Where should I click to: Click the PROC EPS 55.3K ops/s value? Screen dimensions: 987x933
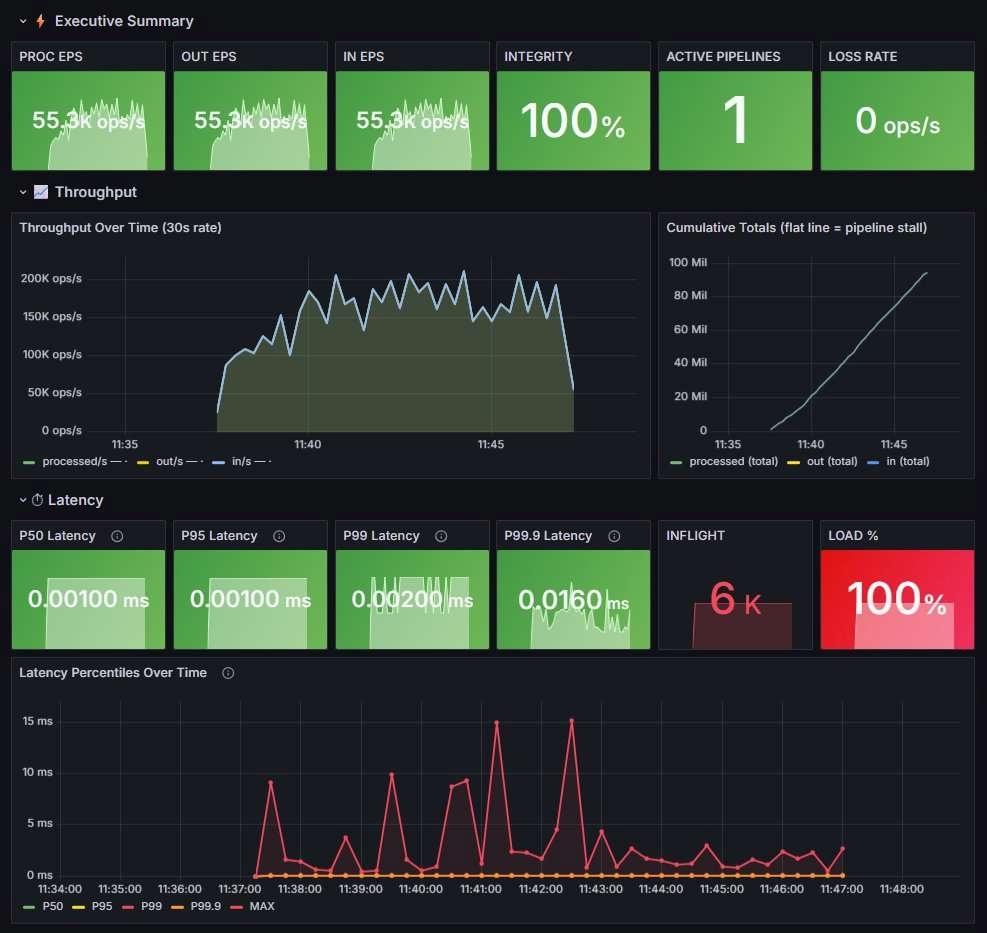[88, 120]
